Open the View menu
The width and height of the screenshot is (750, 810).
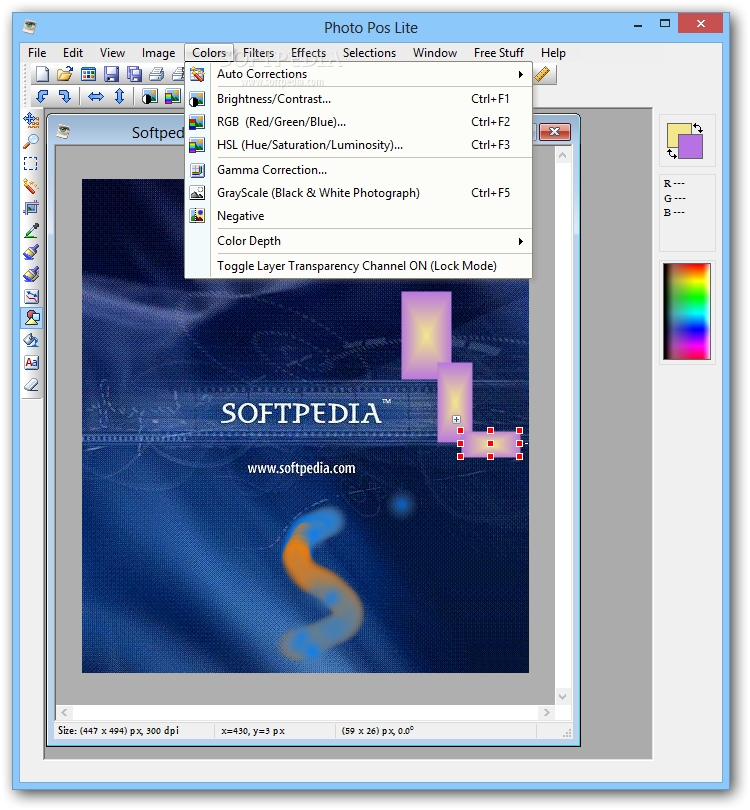click(112, 53)
